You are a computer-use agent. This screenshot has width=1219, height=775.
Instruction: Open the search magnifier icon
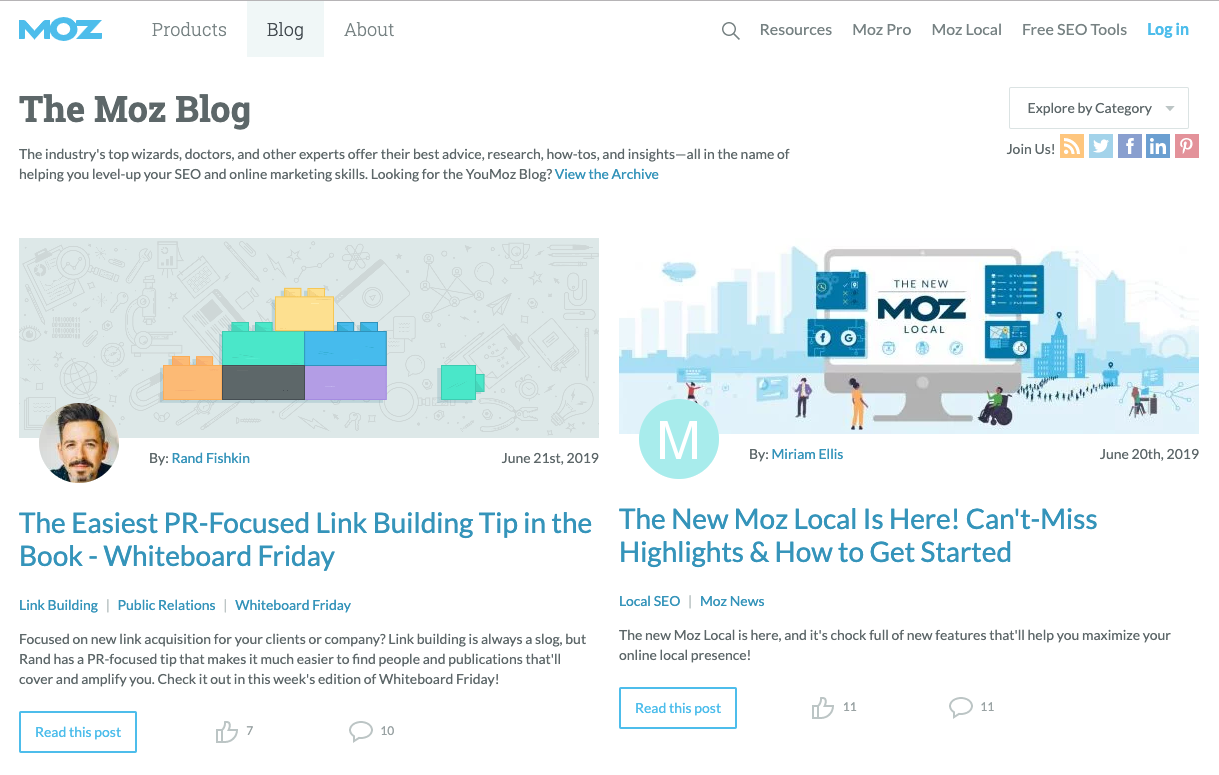730,30
